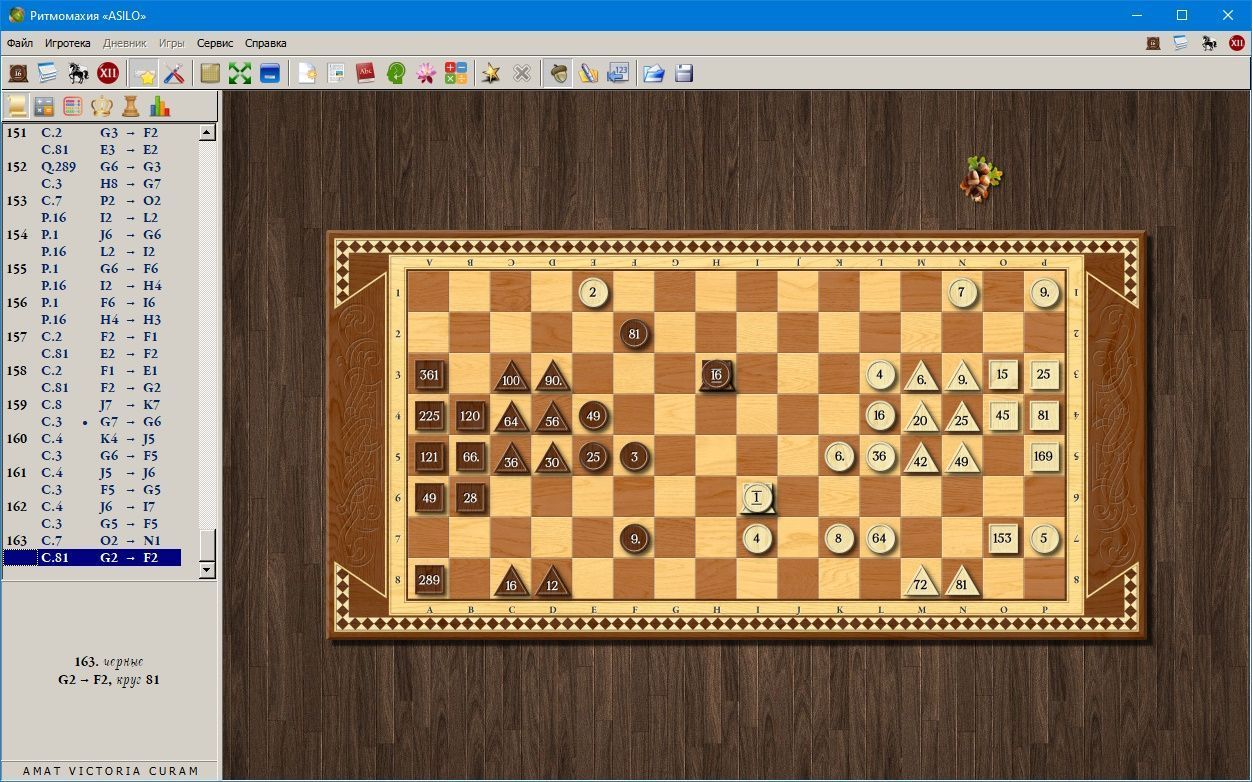Click the floppy disk save icon

pos(684,73)
